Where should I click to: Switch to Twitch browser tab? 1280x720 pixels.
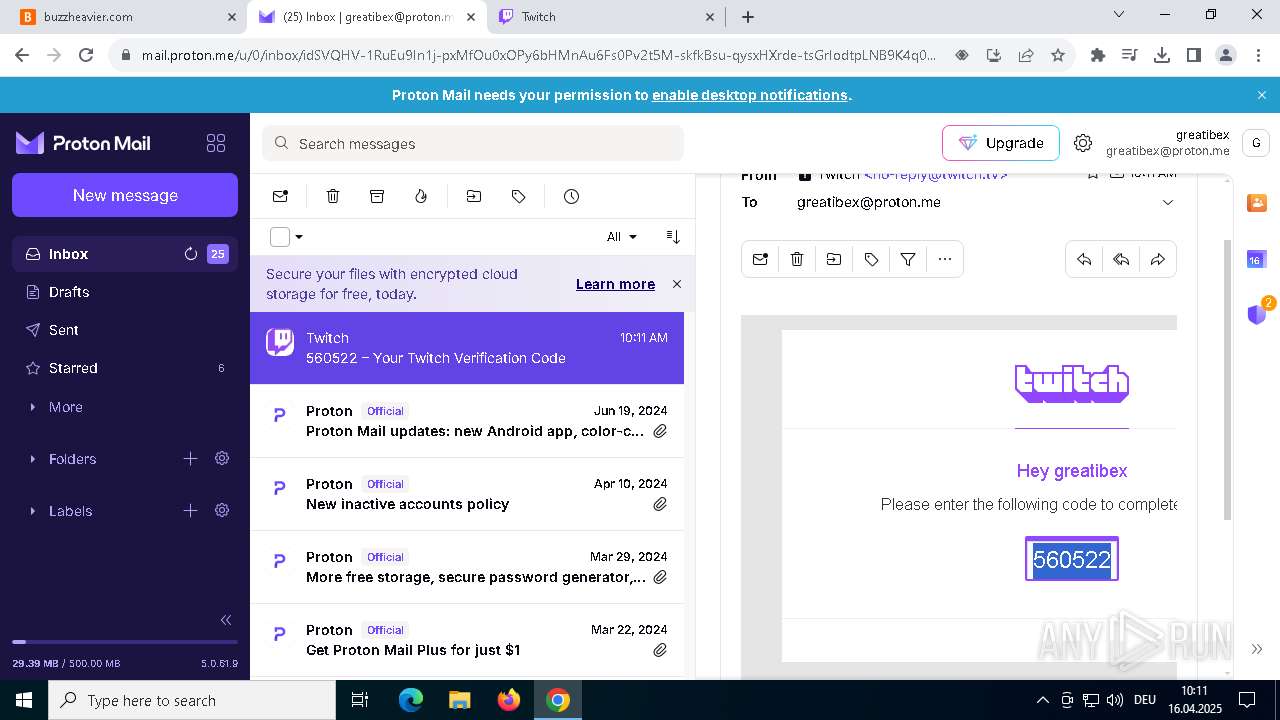[606, 17]
